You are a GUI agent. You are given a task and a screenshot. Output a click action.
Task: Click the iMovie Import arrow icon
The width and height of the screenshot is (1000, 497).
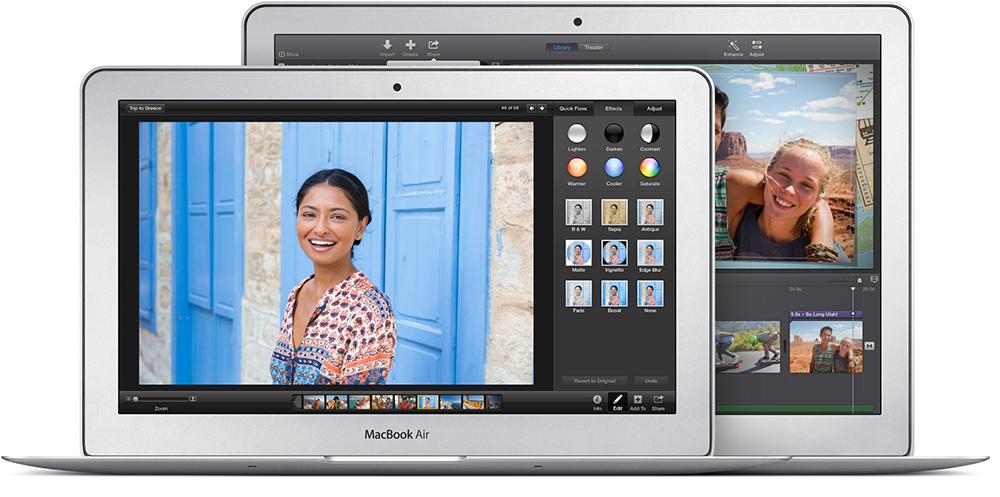[x=388, y=45]
